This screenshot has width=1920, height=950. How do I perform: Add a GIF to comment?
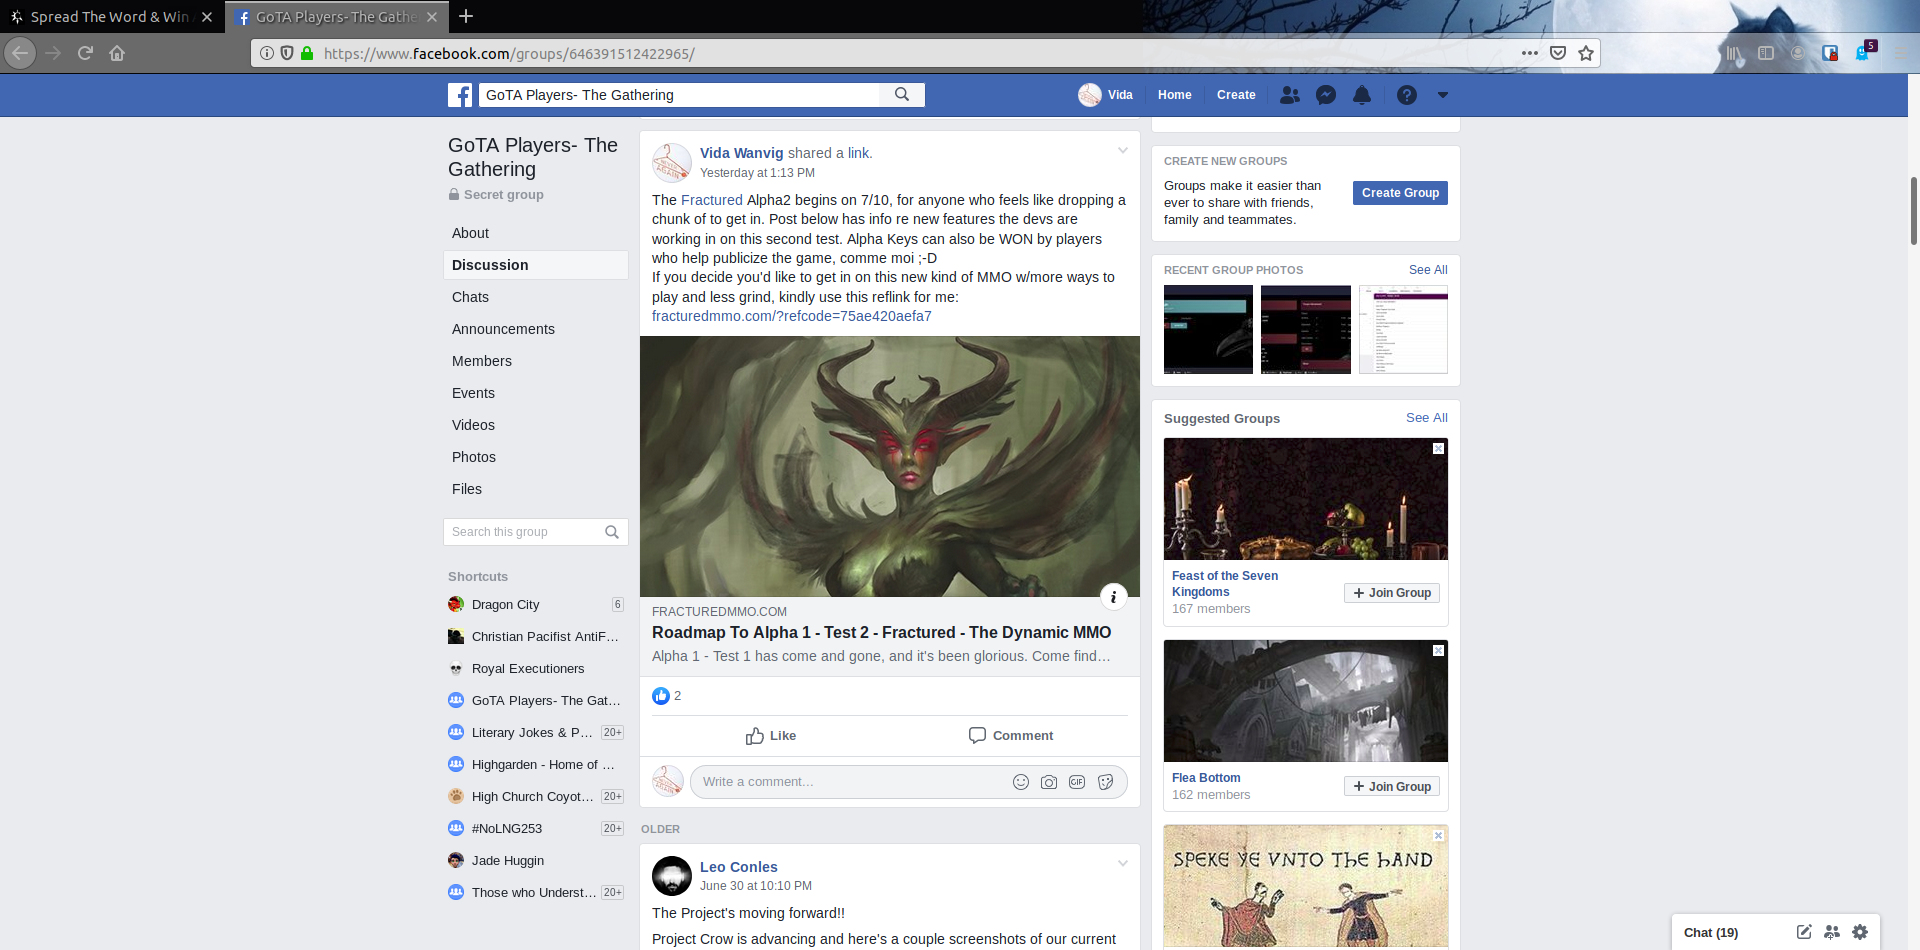pyautogui.click(x=1077, y=782)
